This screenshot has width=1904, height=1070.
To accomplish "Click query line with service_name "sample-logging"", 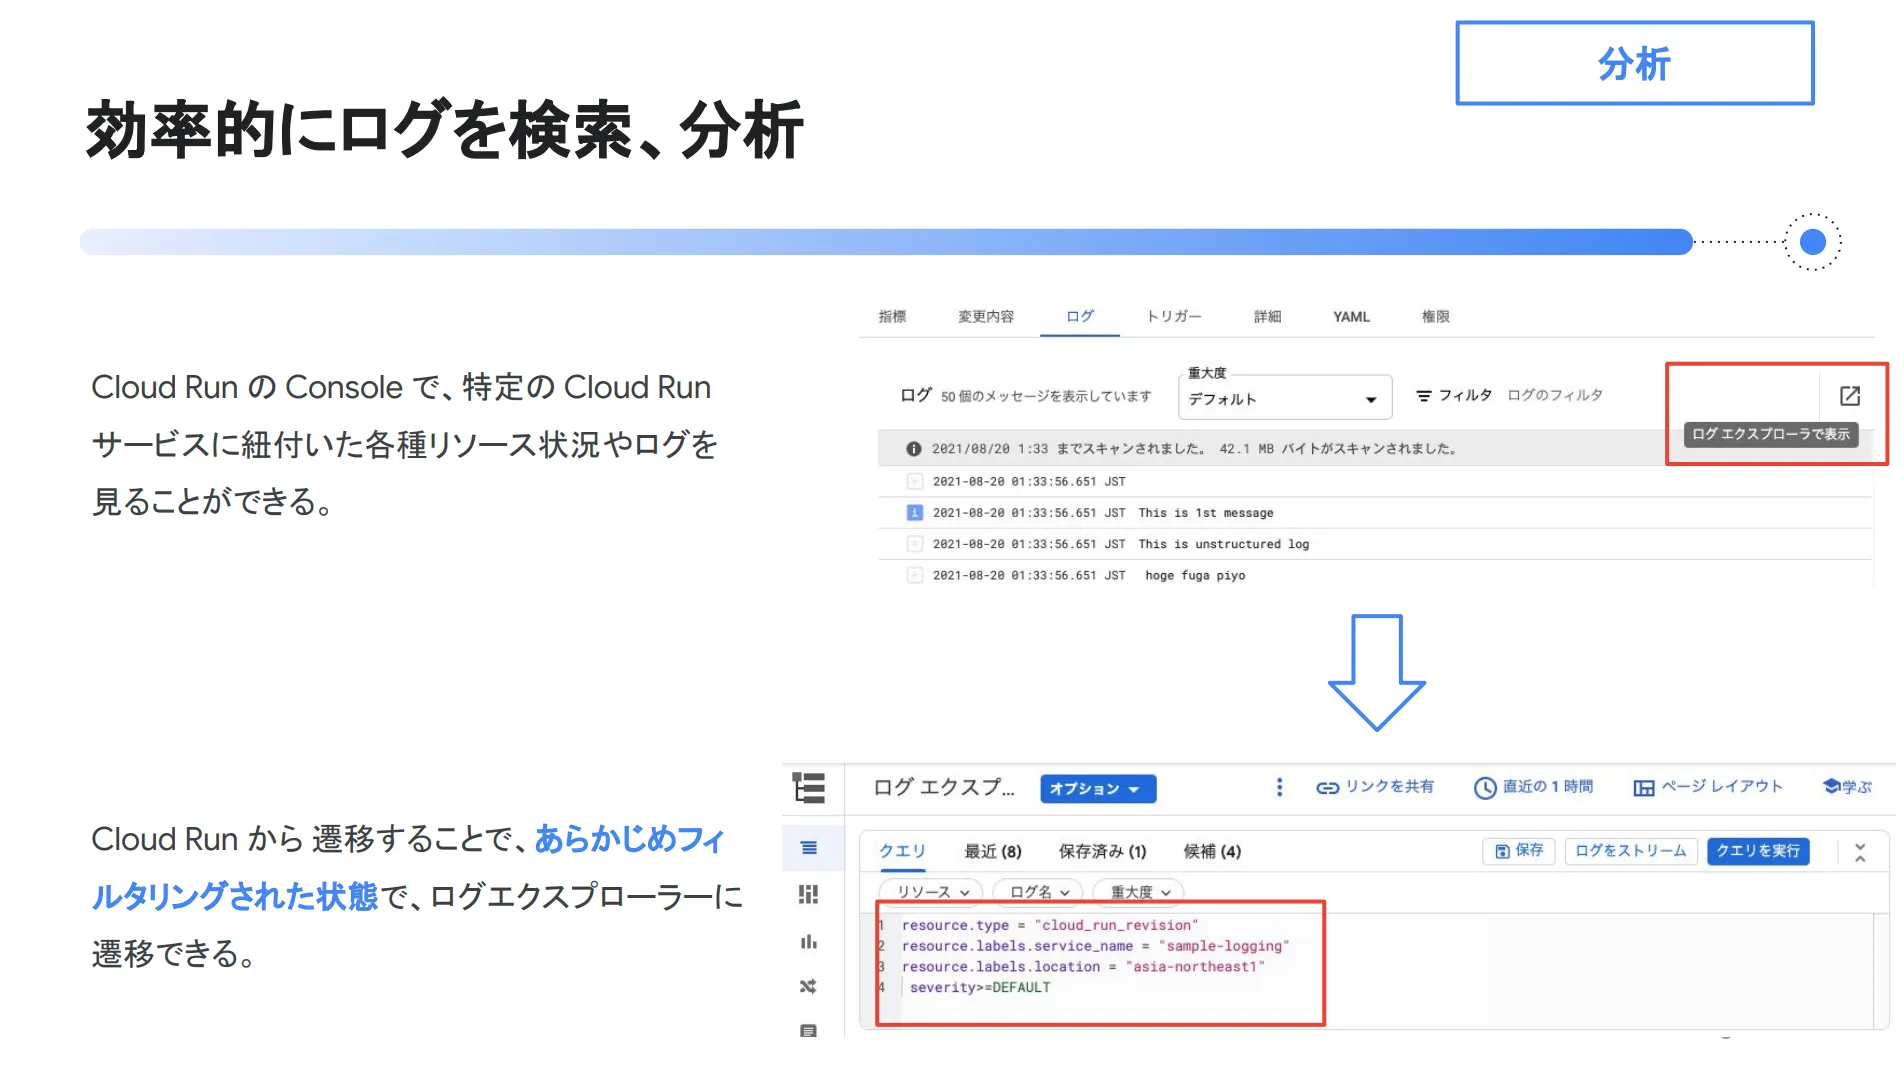I will coord(1095,946).
